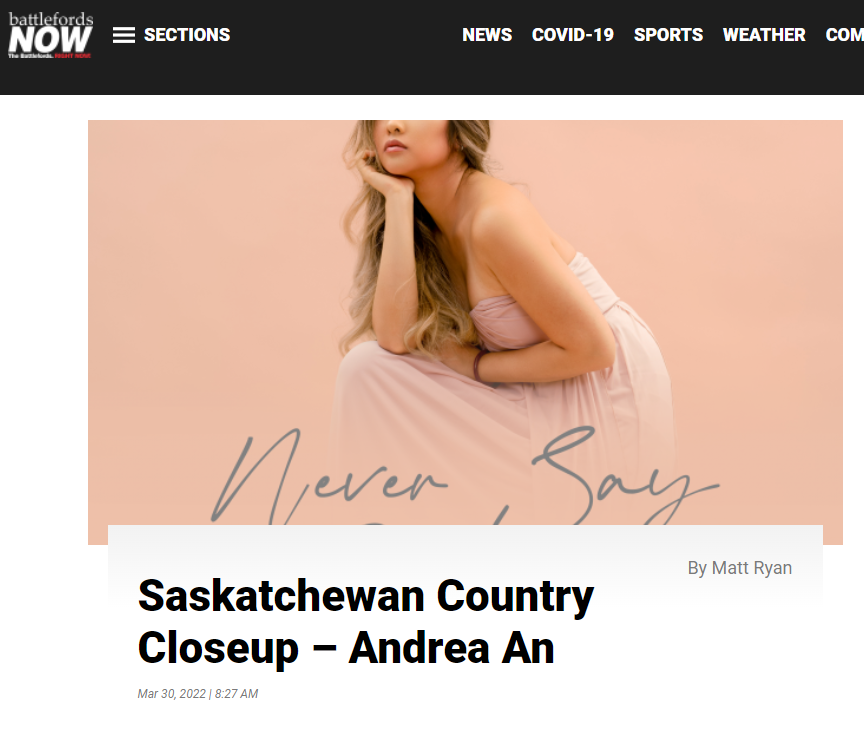Open the WEATHER page

[764, 35]
